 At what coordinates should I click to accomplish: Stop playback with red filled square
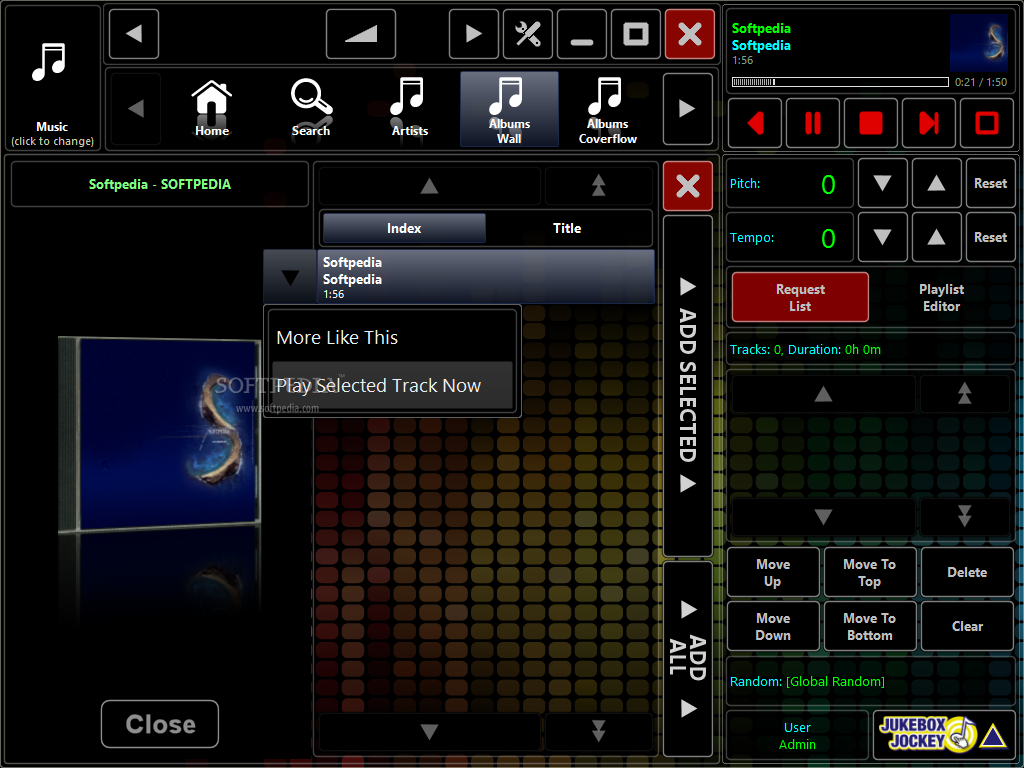coord(871,123)
